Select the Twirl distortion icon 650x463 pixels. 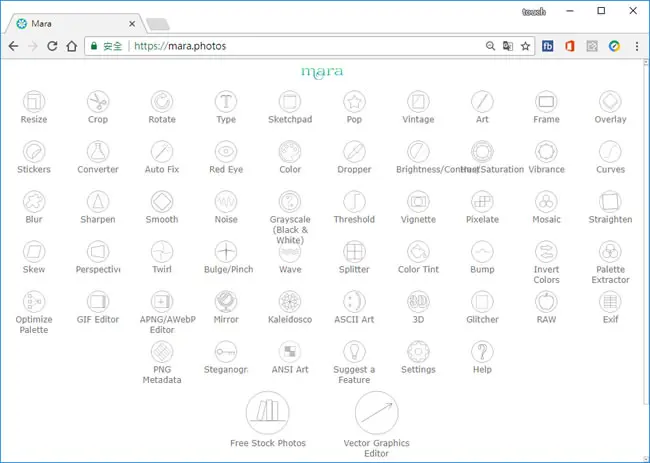[162, 252]
